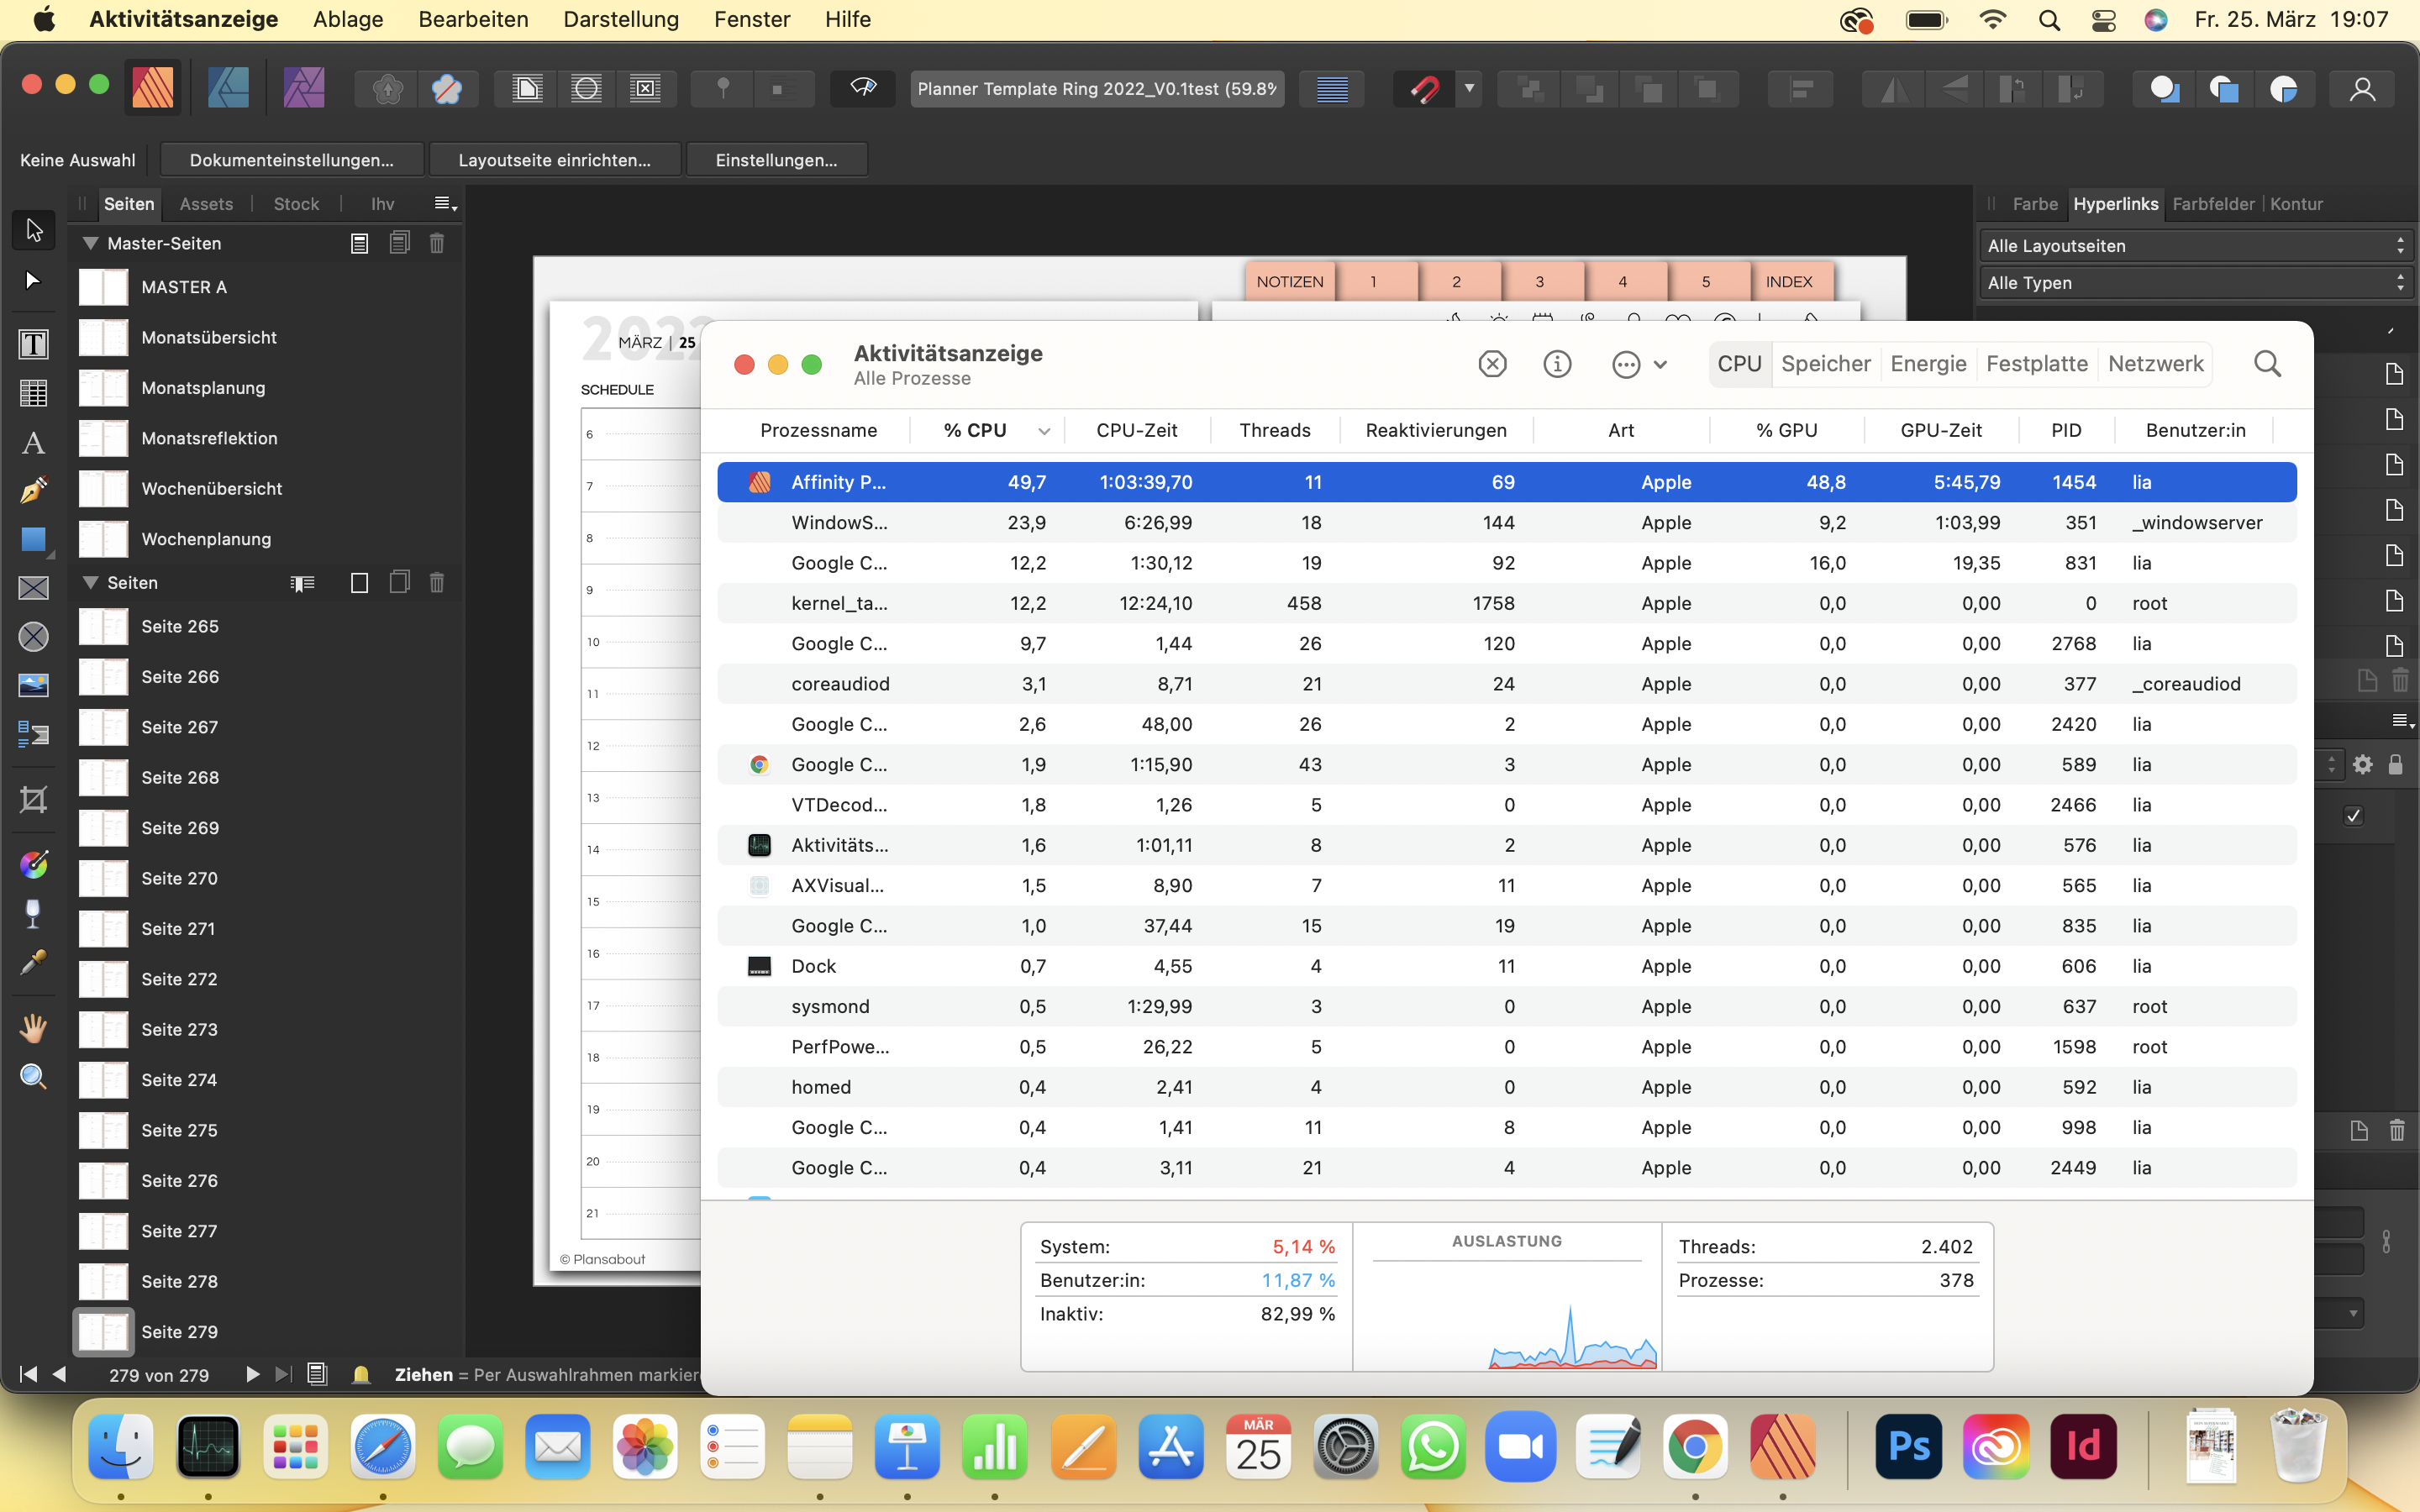Collapse the Master-Seiten section
This screenshot has height=1512, width=2420.
click(x=90, y=243)
